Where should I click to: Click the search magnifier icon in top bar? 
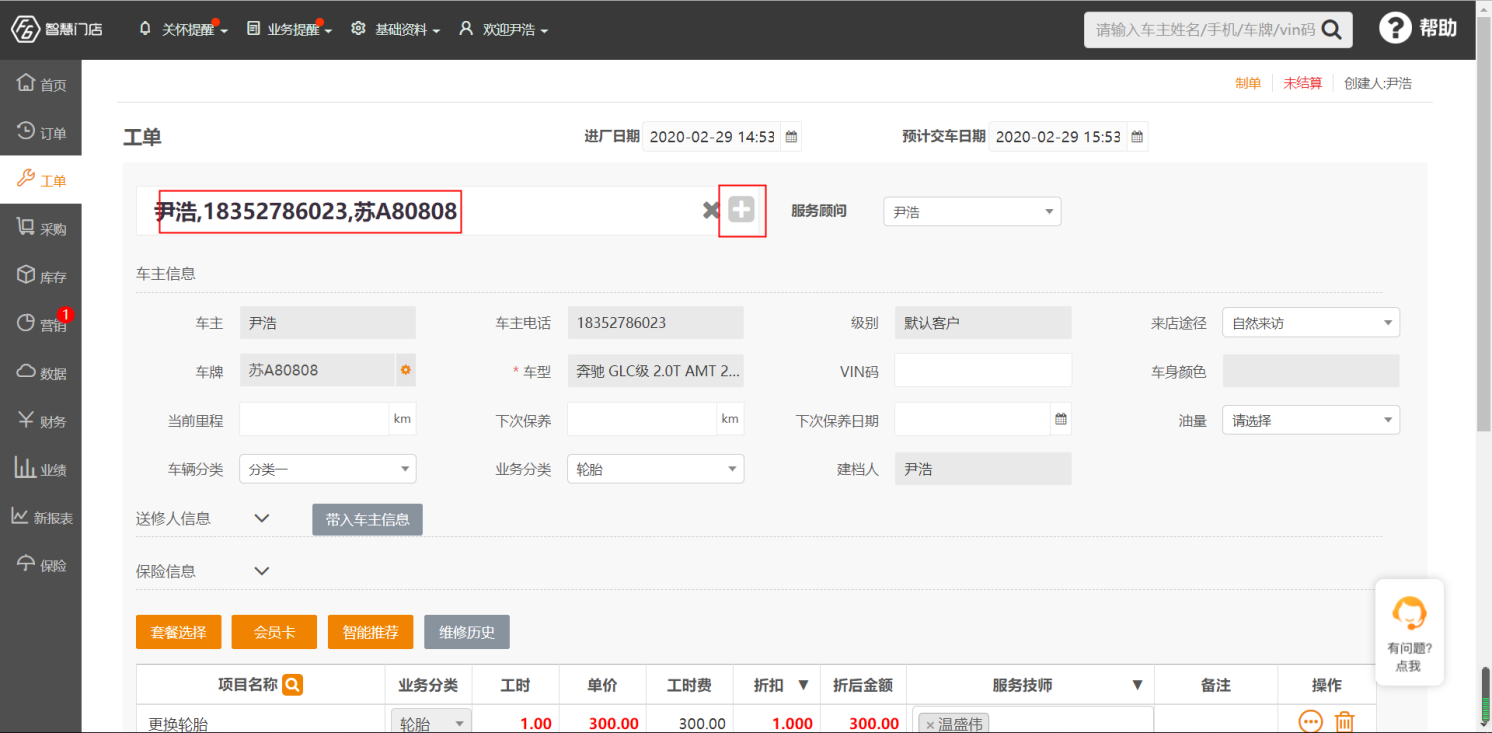point(1331,30)
